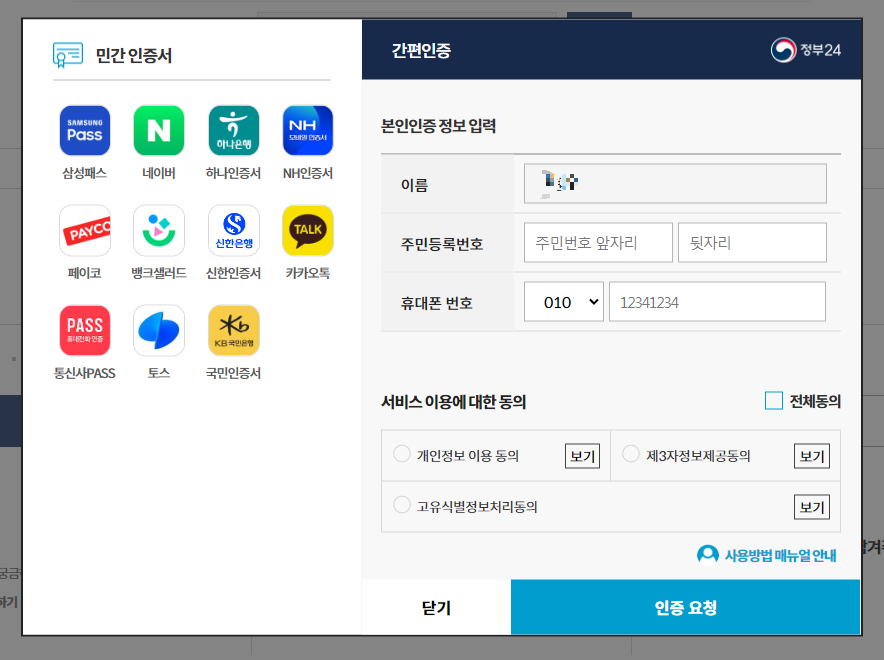Focus the 뒷자리 resident number field
The height and width of the screenshot is (660, 884).
coord(752,242)
